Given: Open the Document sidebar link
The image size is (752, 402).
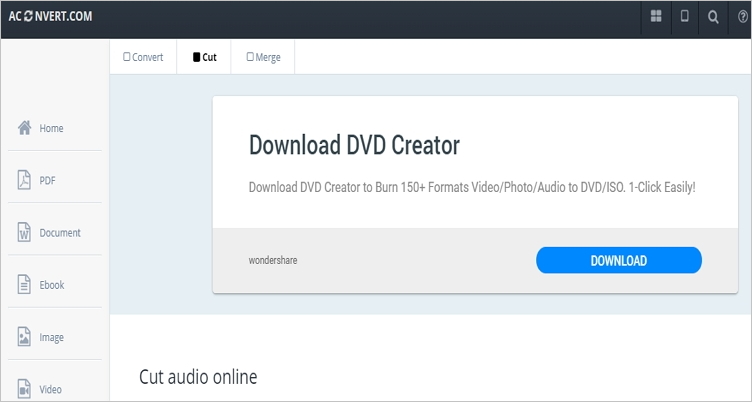Looking at the screenshot, I should (60, 233).
